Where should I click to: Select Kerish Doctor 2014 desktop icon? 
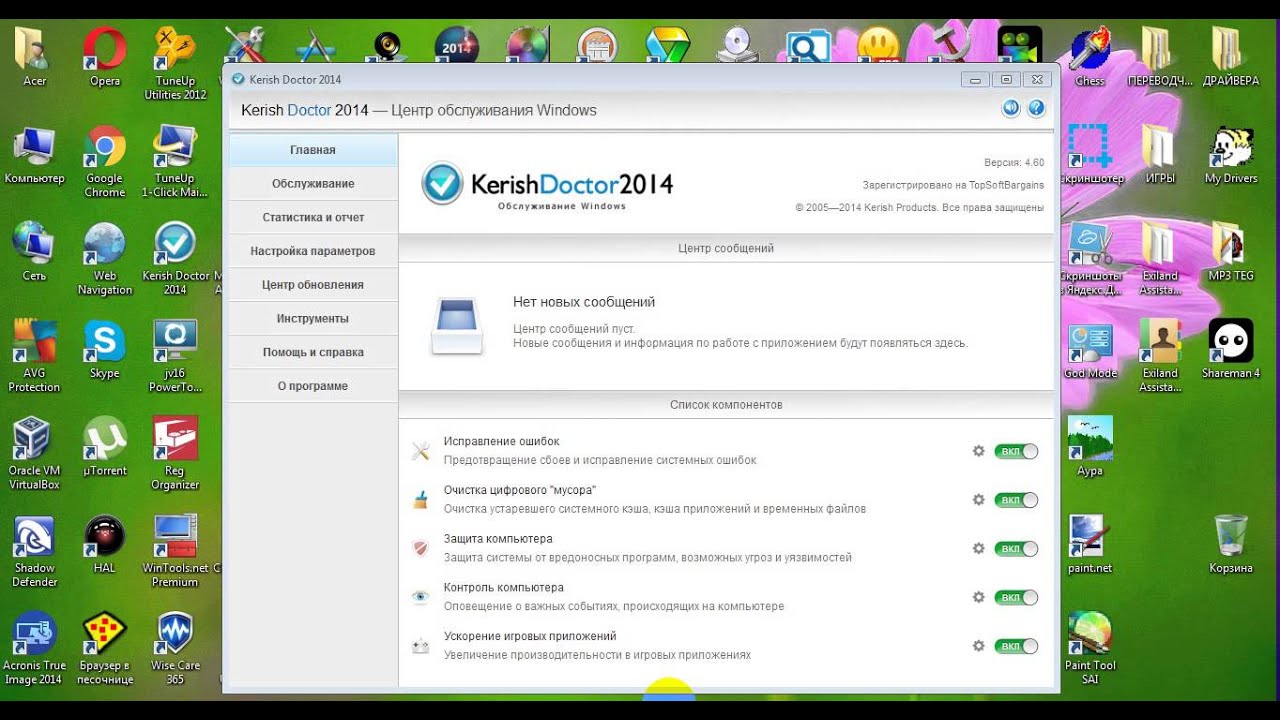click(176, 259)
